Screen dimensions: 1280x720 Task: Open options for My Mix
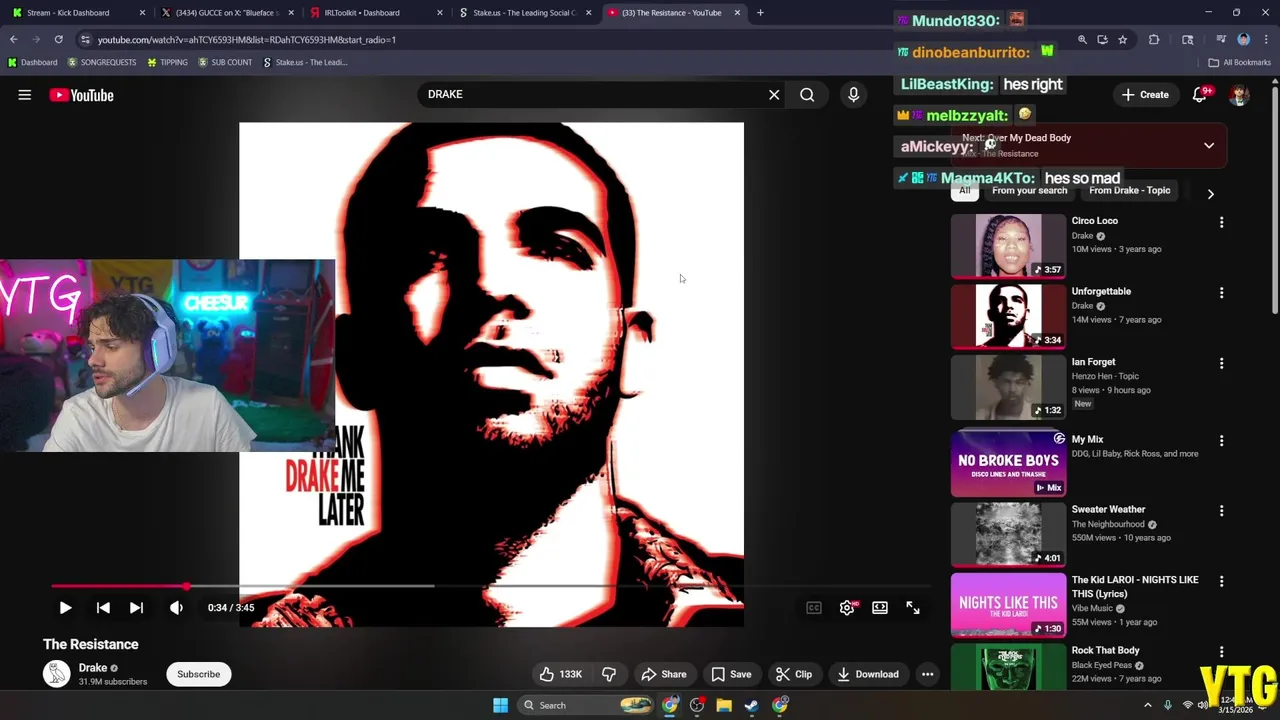point(1221,441)
